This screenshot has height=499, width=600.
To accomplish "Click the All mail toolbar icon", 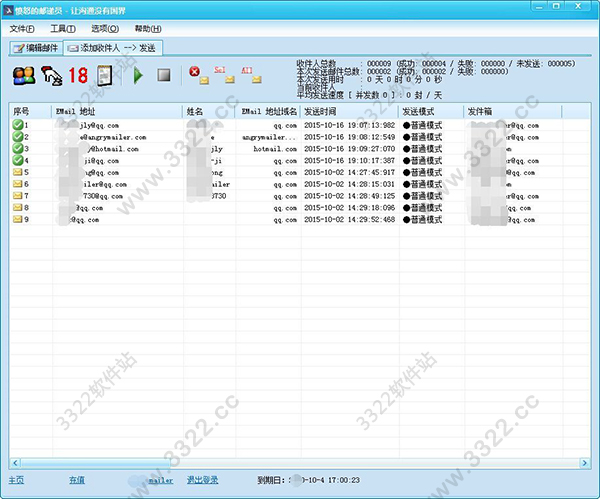I will pyautogui.click(x=251, y=75).
